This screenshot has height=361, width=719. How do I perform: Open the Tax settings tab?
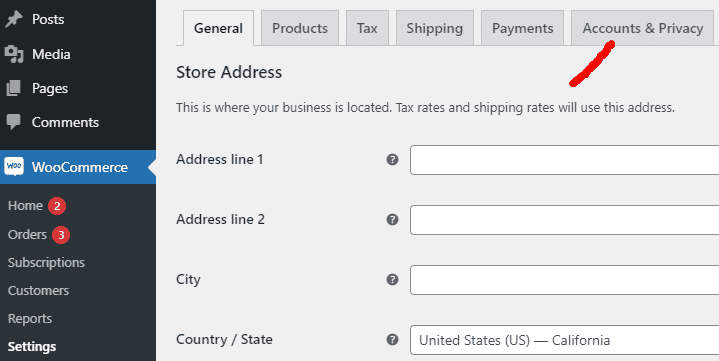[x=367, y=28]
